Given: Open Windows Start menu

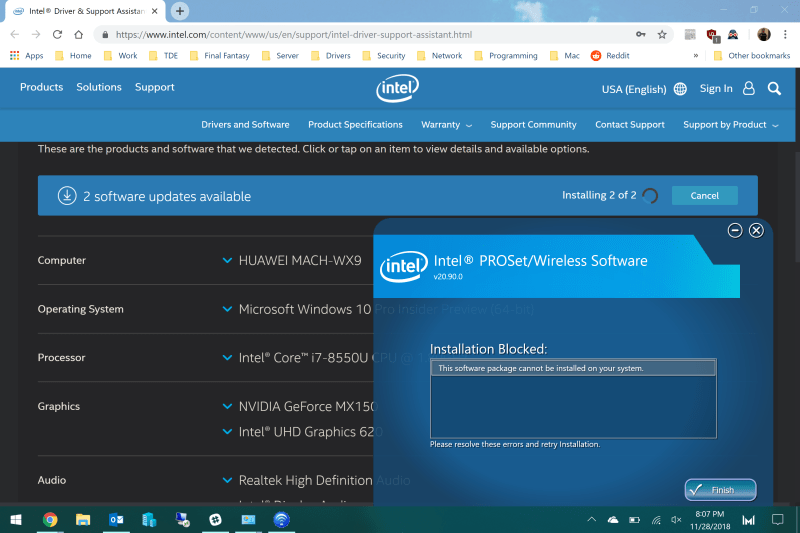Looking at the screenshot, I should 16,519.
